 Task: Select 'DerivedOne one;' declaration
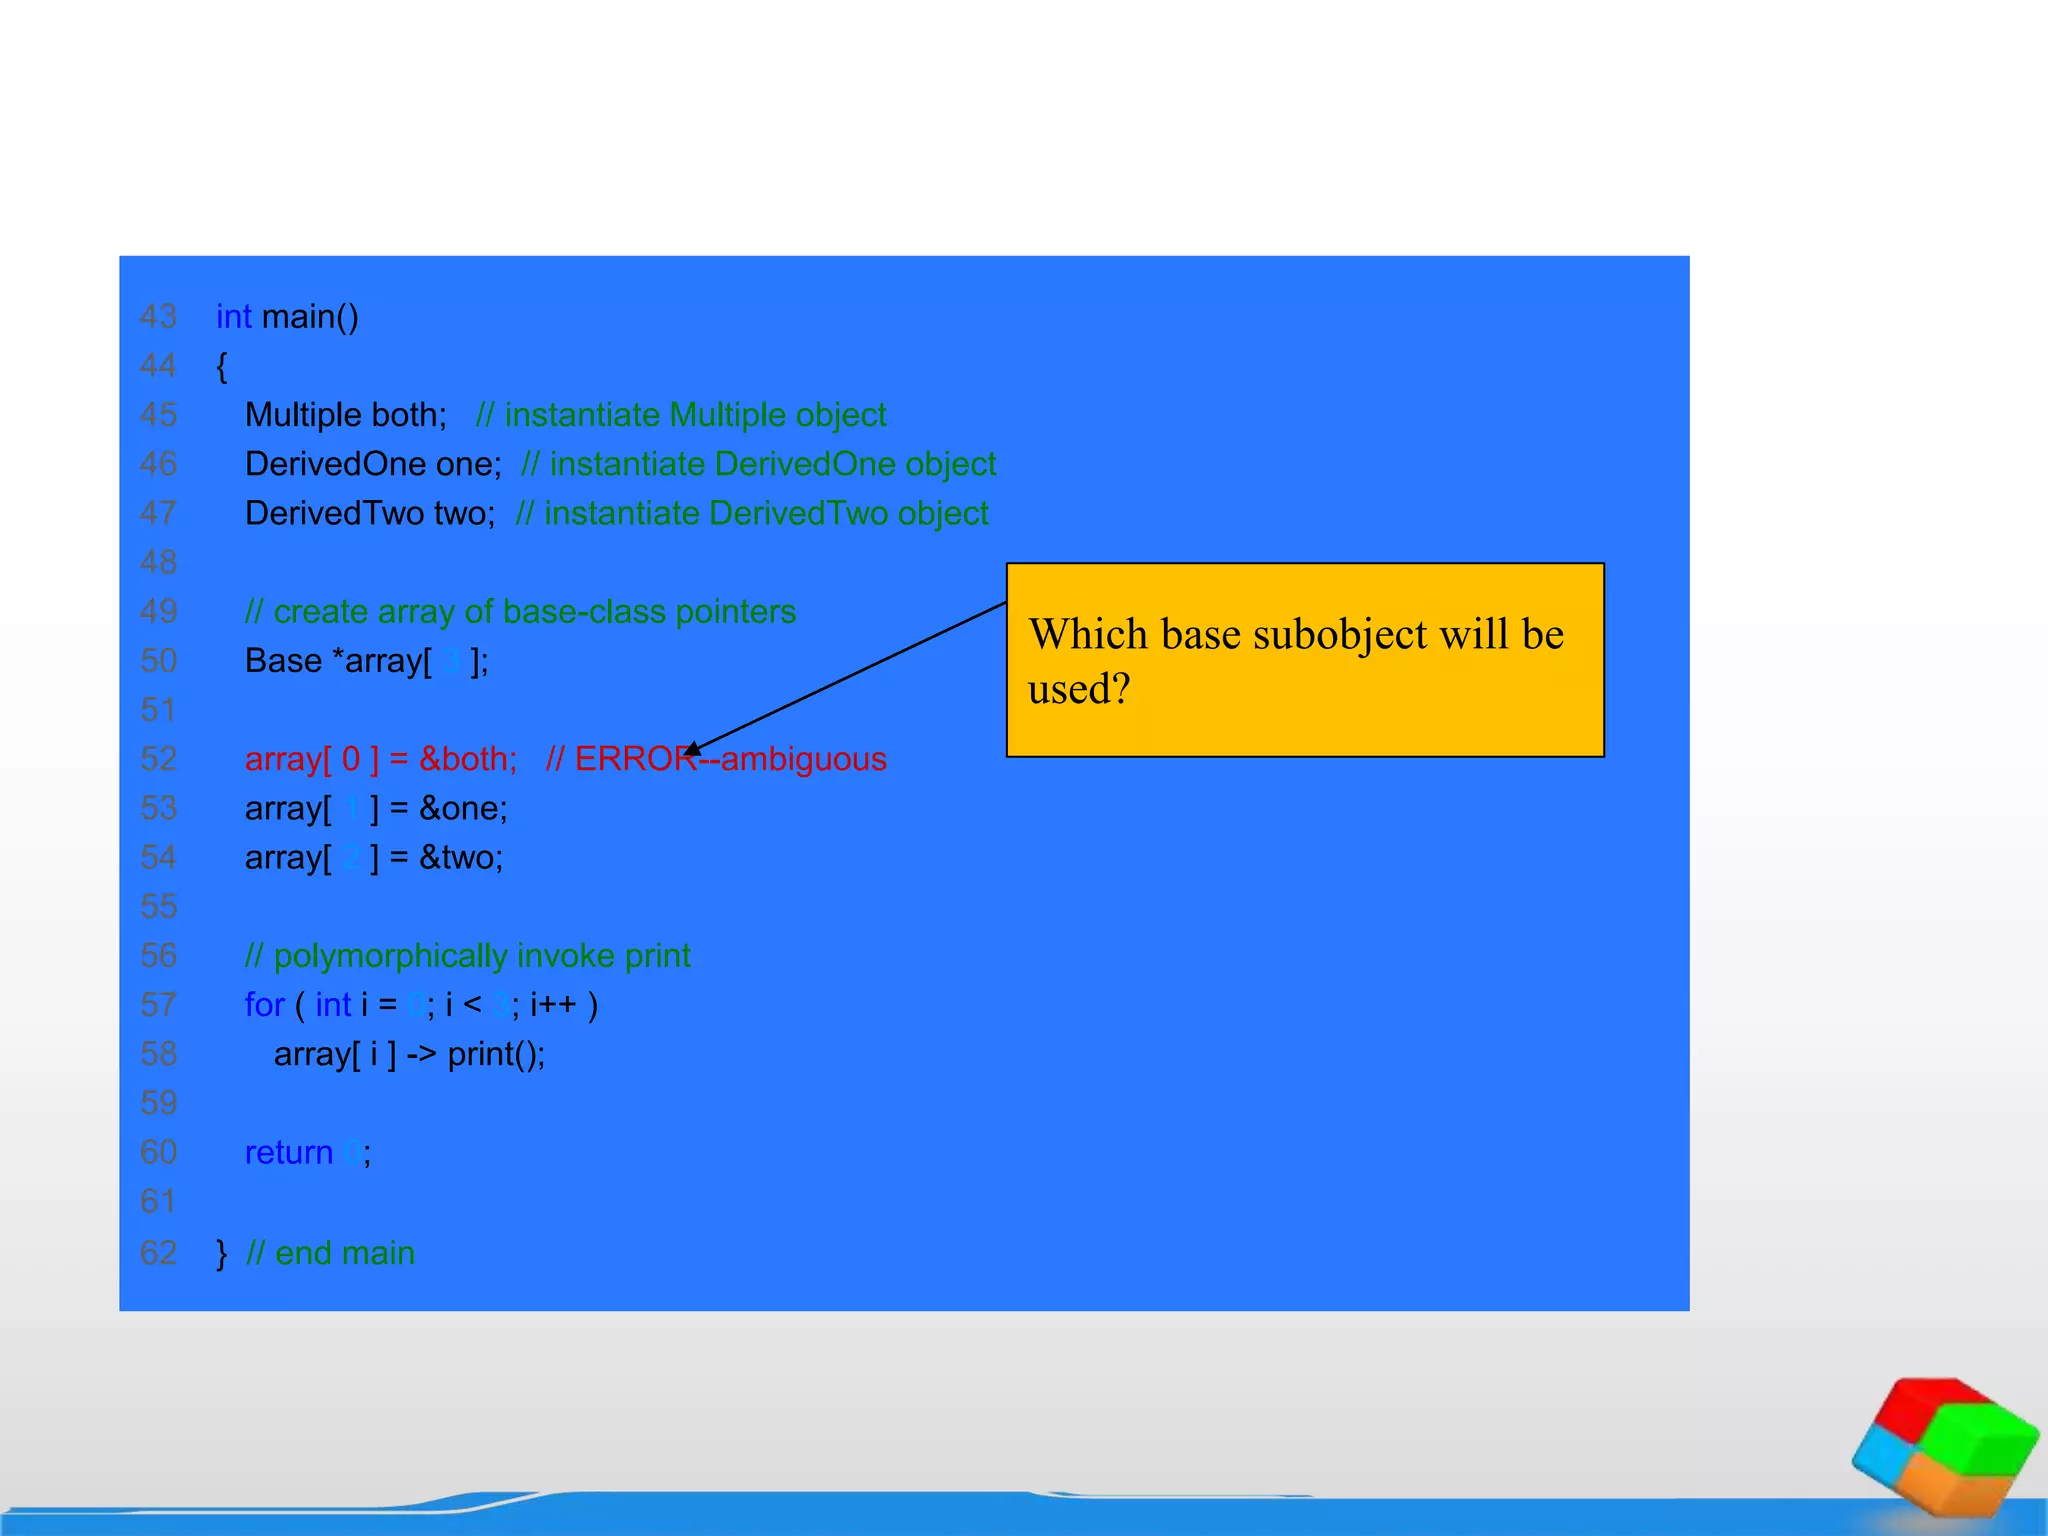373,464
